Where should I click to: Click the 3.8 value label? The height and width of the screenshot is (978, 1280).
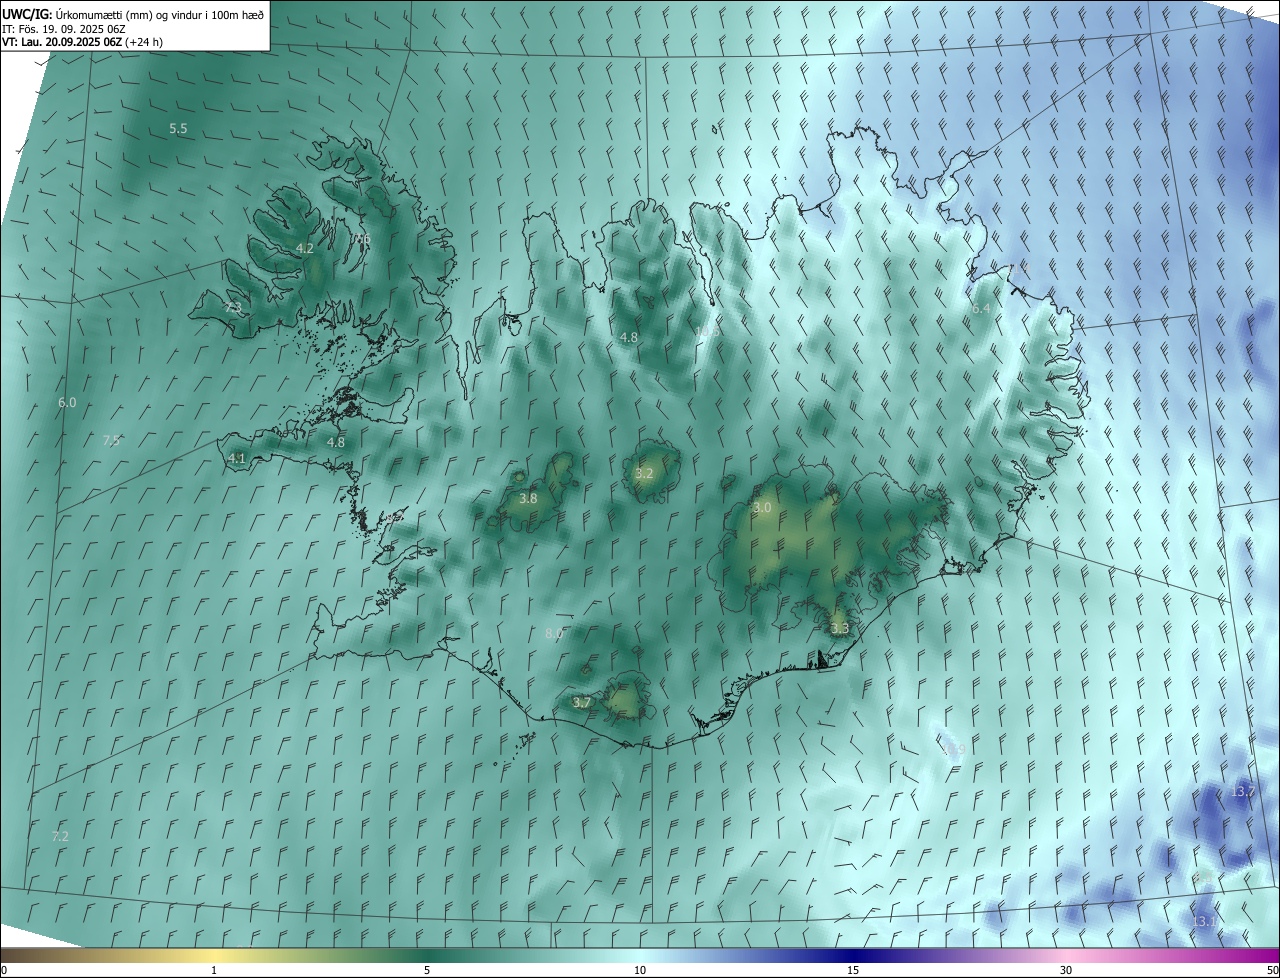click(x=529, y=498)
